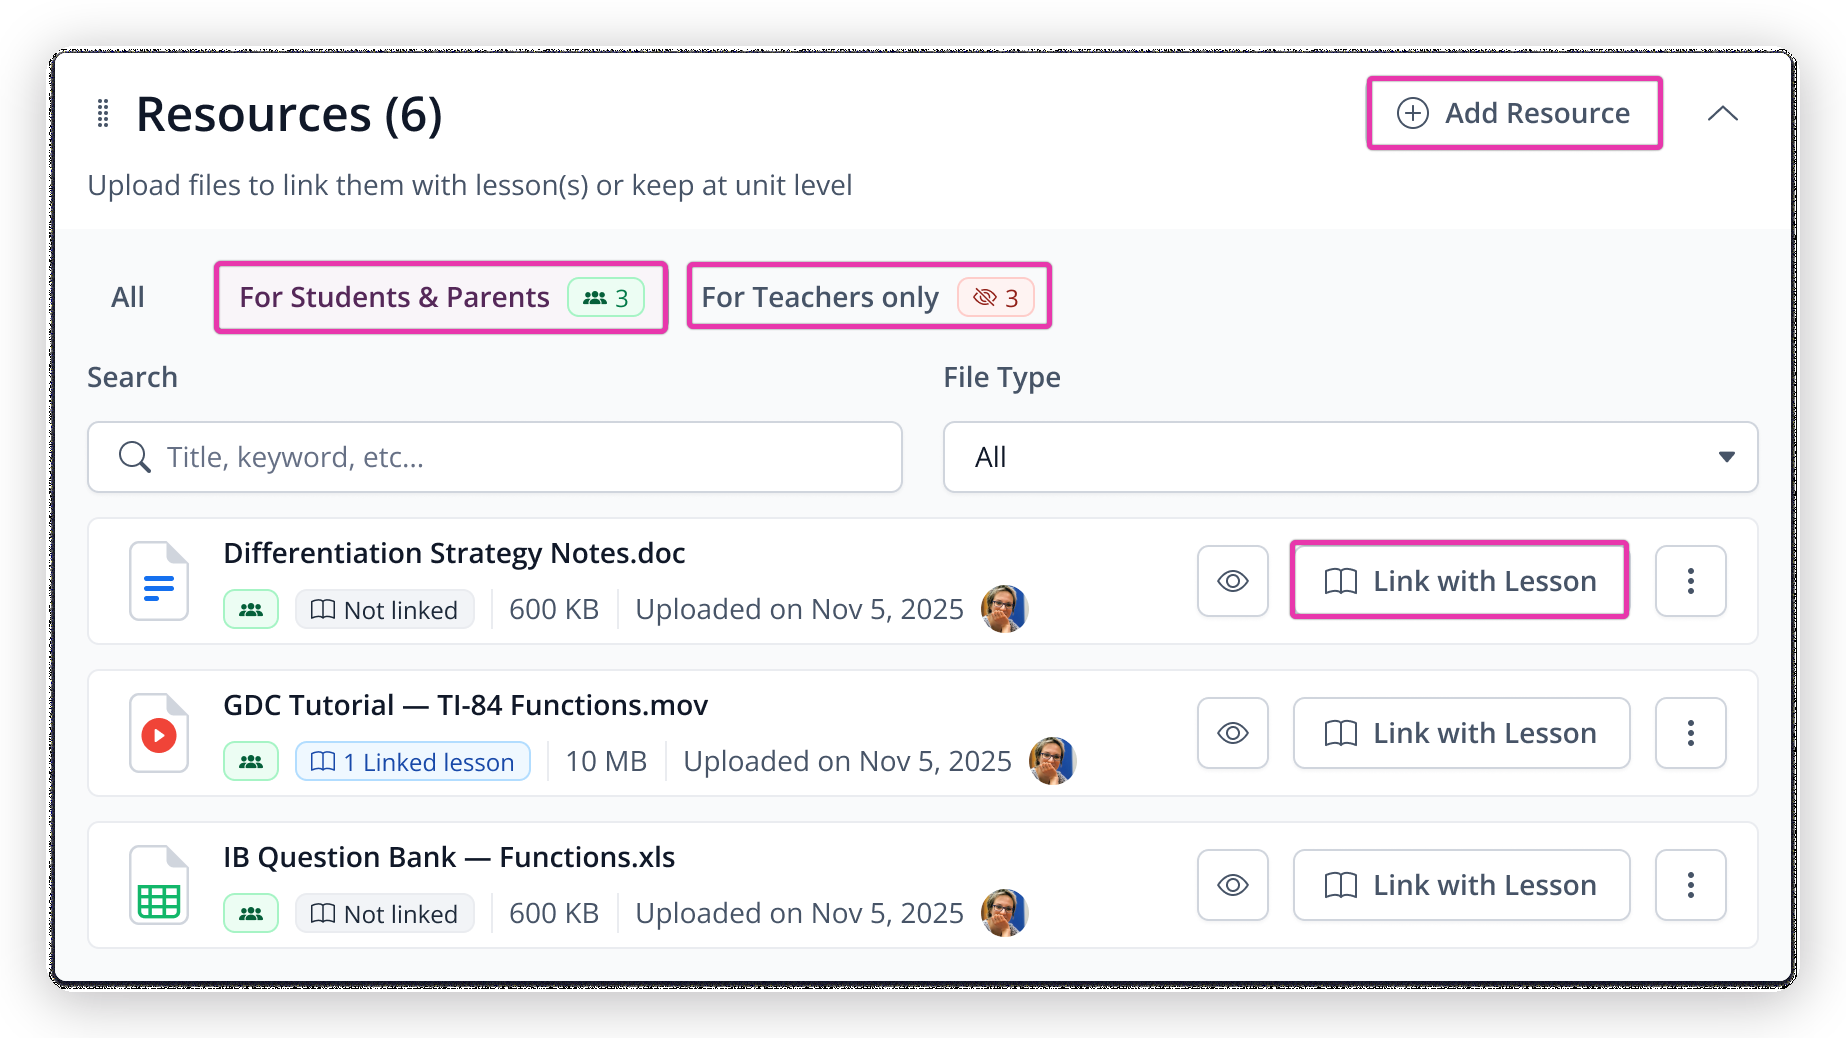This screenshot has width=1846, height=1038.
Task: Switch to For Students & Parents tab
Action: [441, 297]
